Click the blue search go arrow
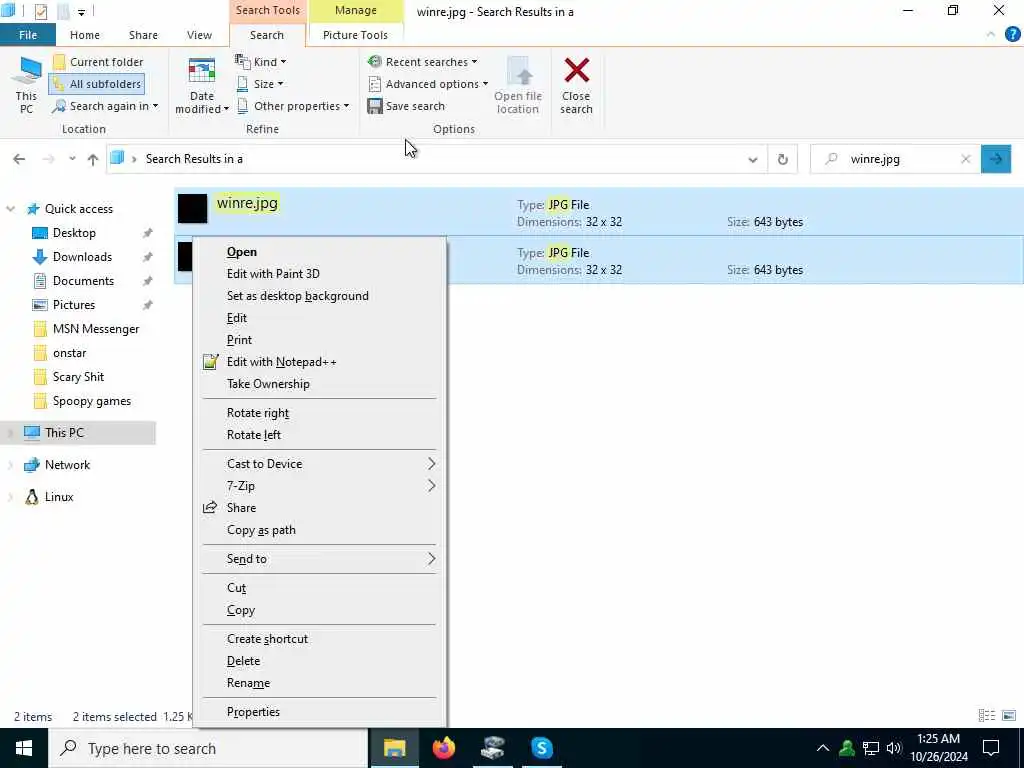The width and height of the screenshot is (1024, 768). 996,159
